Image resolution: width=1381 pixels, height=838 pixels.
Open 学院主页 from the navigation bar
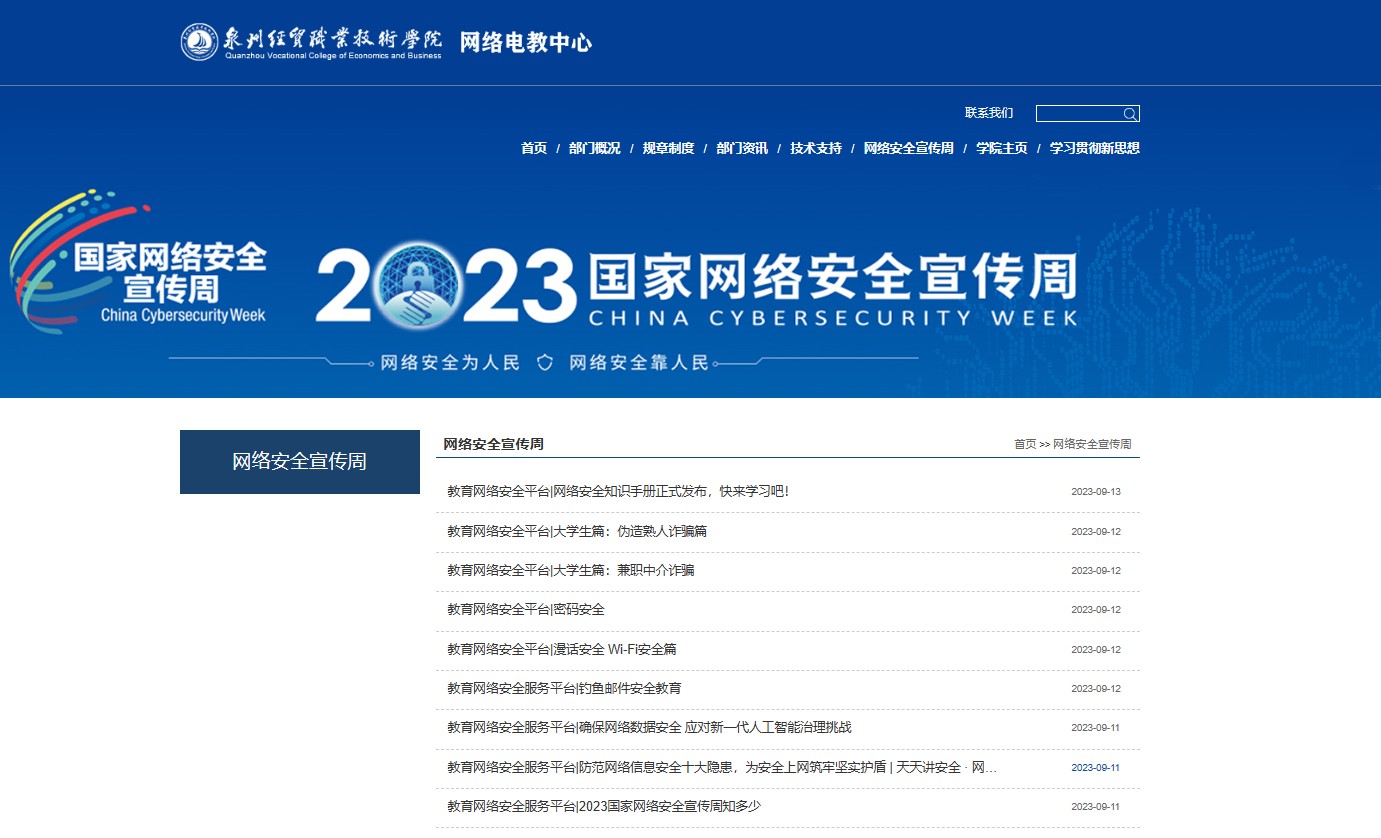(x=1001, y=148)
